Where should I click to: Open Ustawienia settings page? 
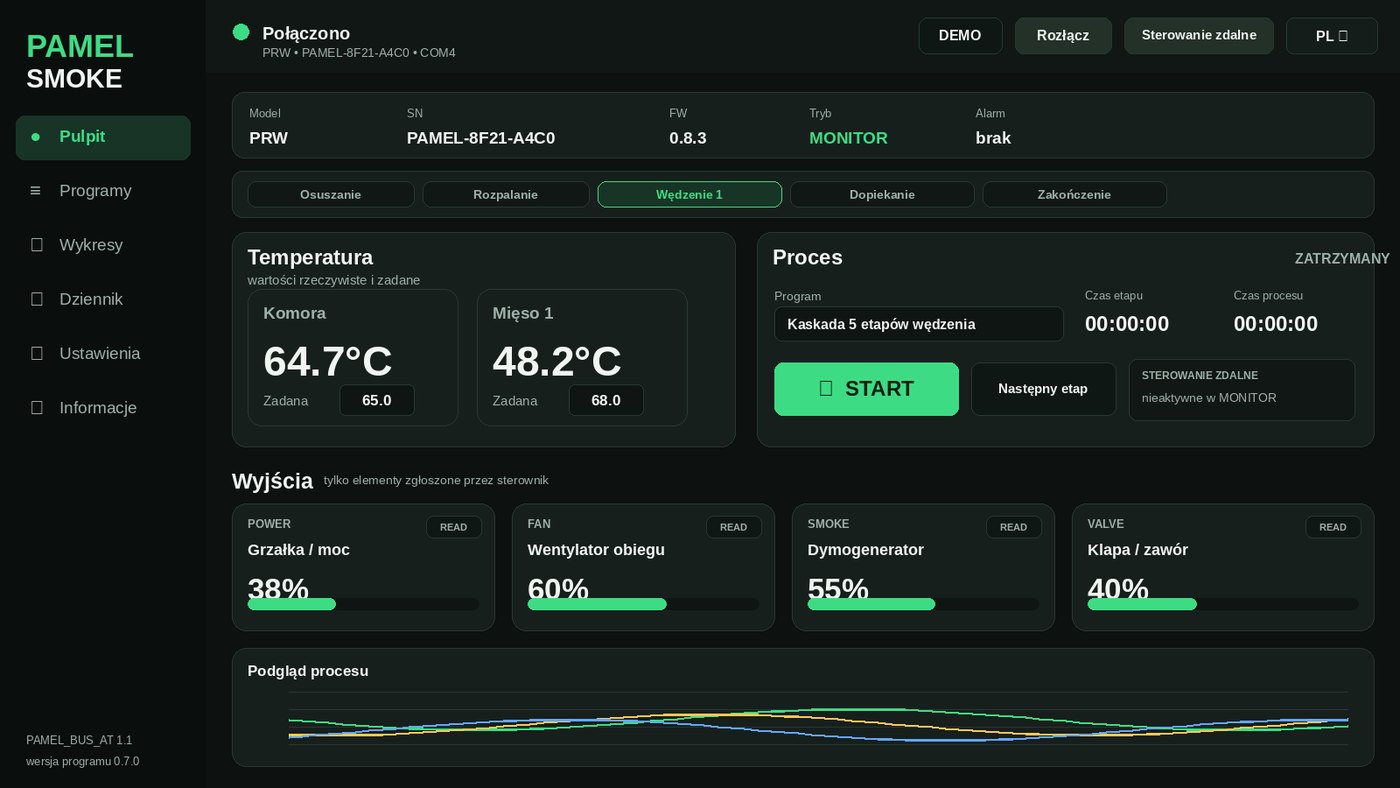coord(103,353)
